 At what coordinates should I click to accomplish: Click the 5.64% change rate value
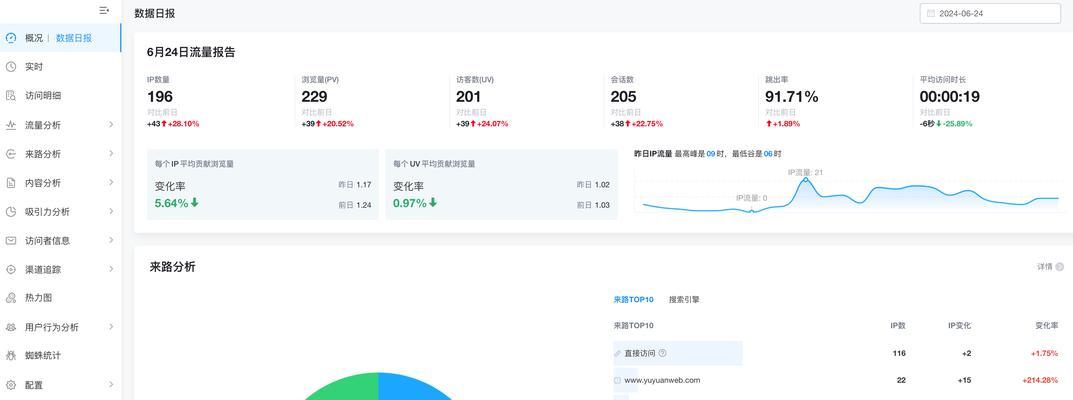pyautogui.click(x=172, y=203)
